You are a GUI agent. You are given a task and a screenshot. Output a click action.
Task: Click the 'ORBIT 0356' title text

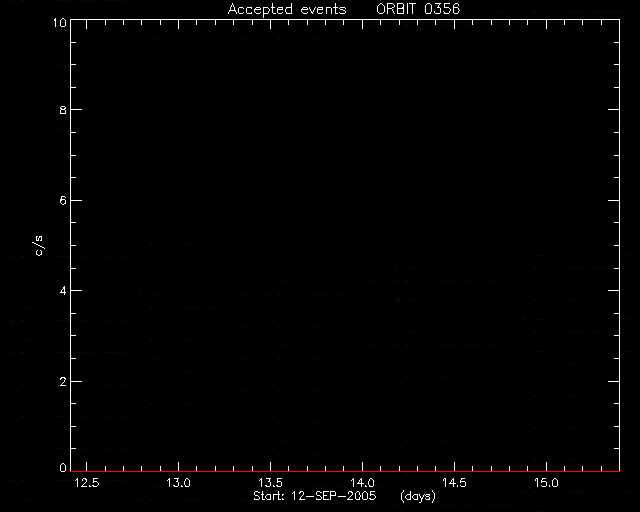coord(418,9)
